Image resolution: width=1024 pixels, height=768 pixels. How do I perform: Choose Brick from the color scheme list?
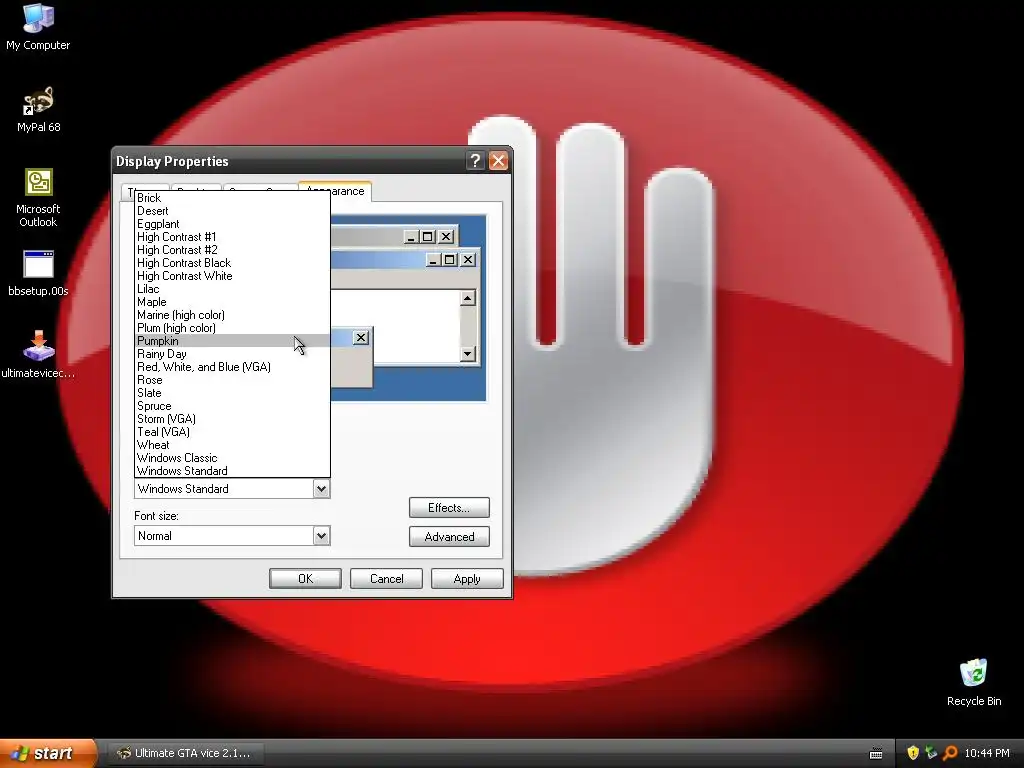pyautogui.click(x=232, y=198)
